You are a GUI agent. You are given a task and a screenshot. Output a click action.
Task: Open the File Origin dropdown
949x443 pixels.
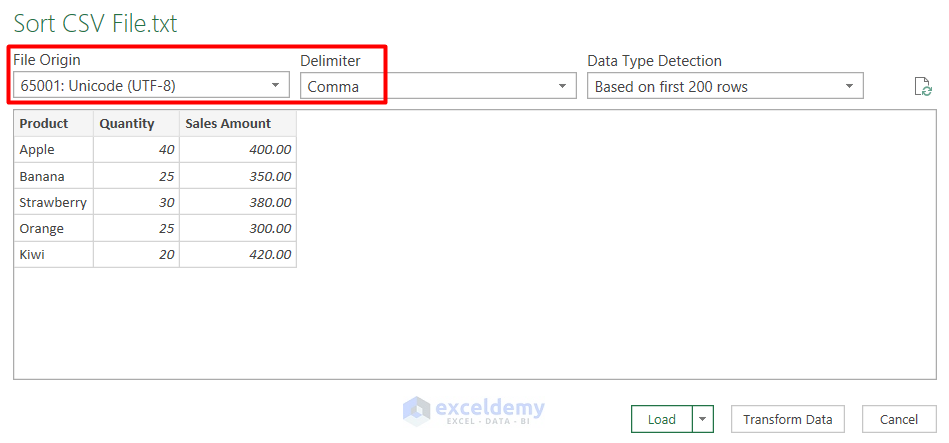tap(151, 86)
